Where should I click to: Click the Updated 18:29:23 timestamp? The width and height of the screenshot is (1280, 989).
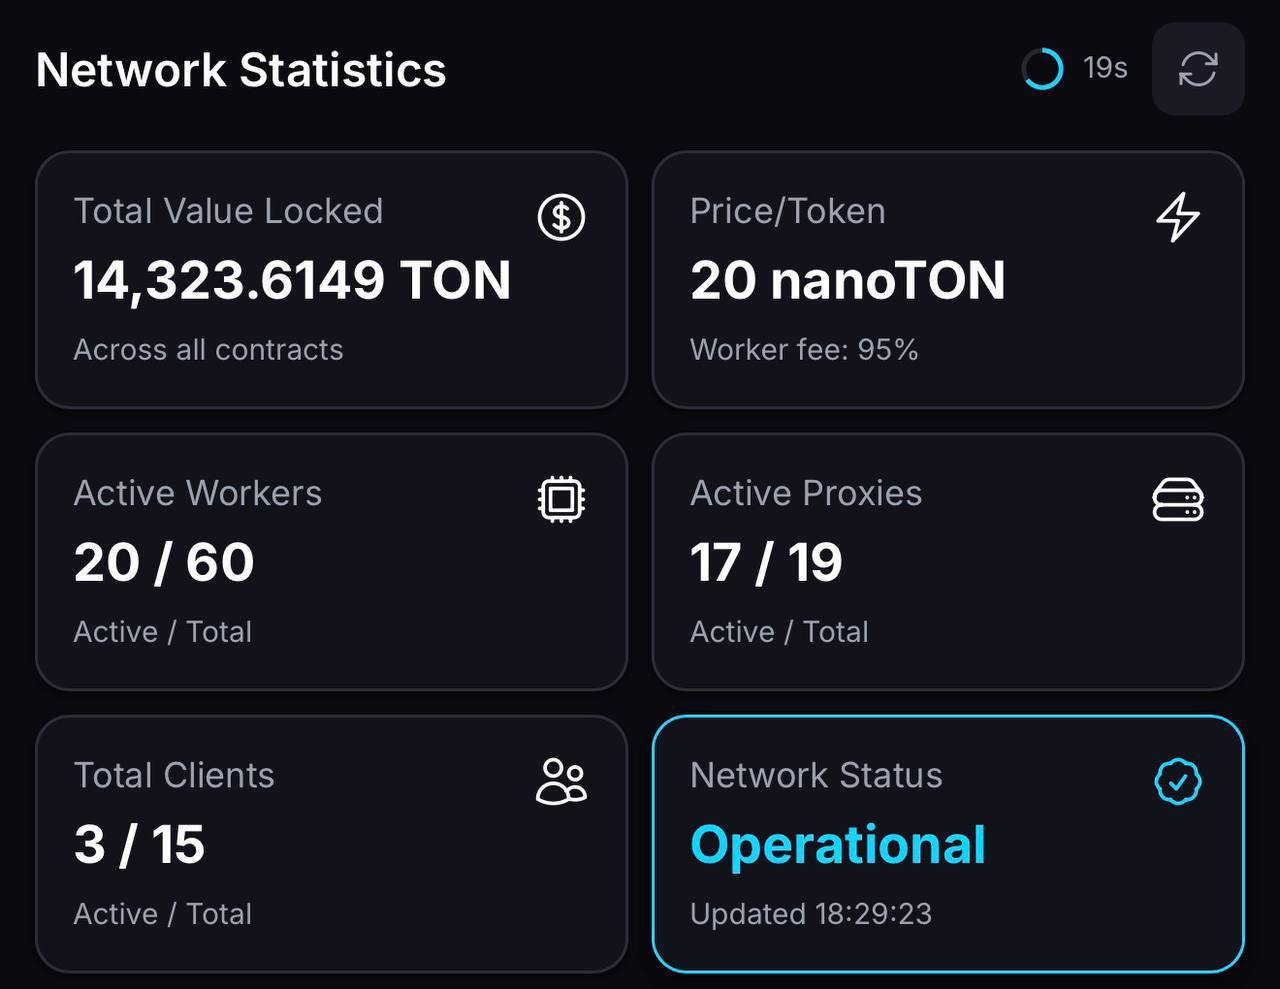click(x=811, y=914)
